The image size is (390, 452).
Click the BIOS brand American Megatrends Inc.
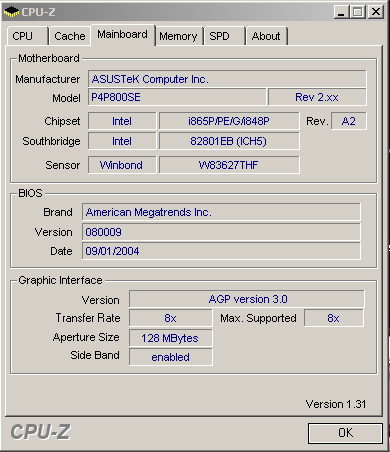tap(221, 212)
